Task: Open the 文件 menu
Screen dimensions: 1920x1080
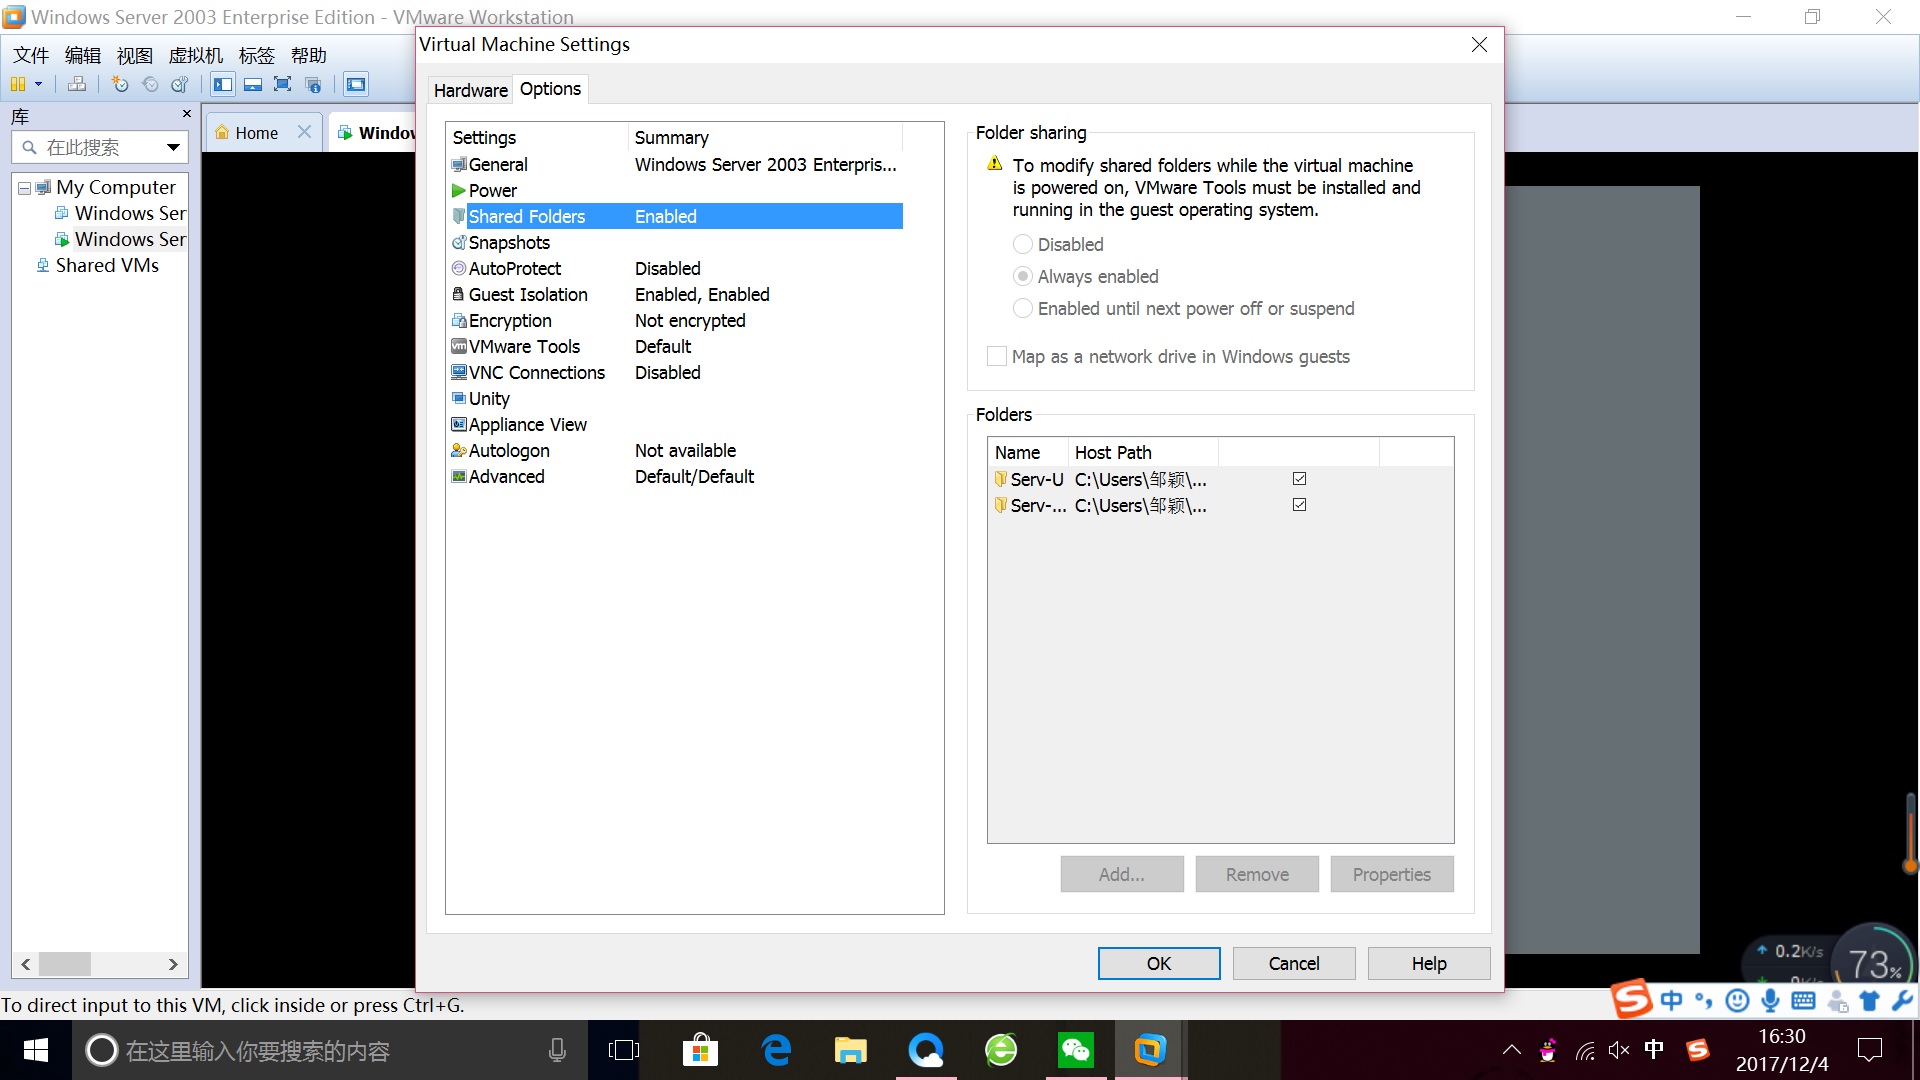Action: pyautogui.click(x=30, y=55)
